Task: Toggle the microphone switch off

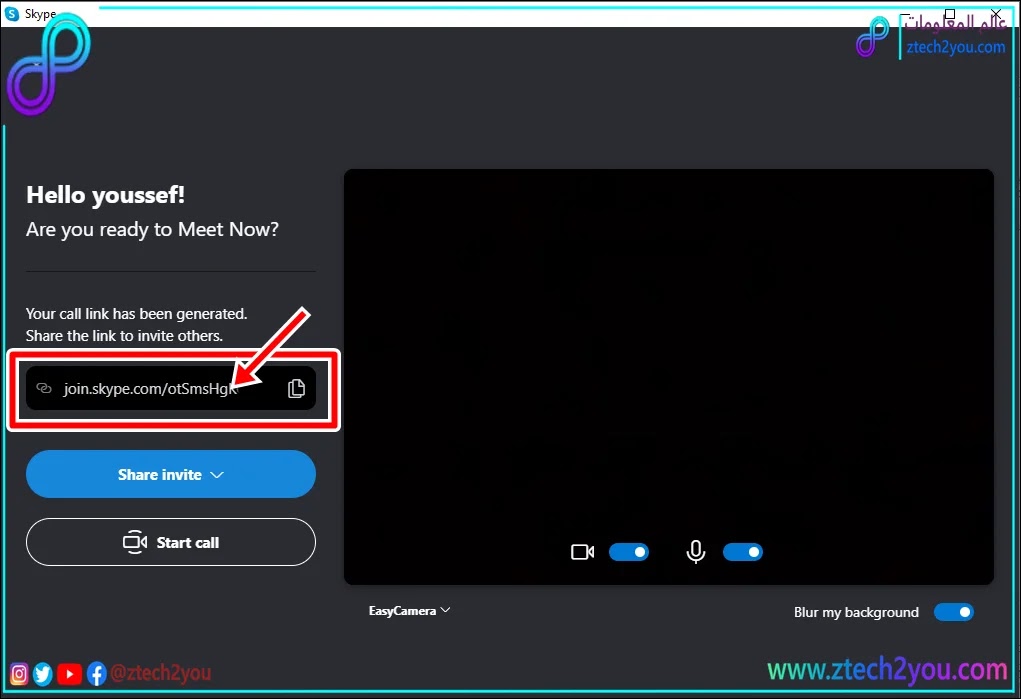Action: click(x=742, y=552)
